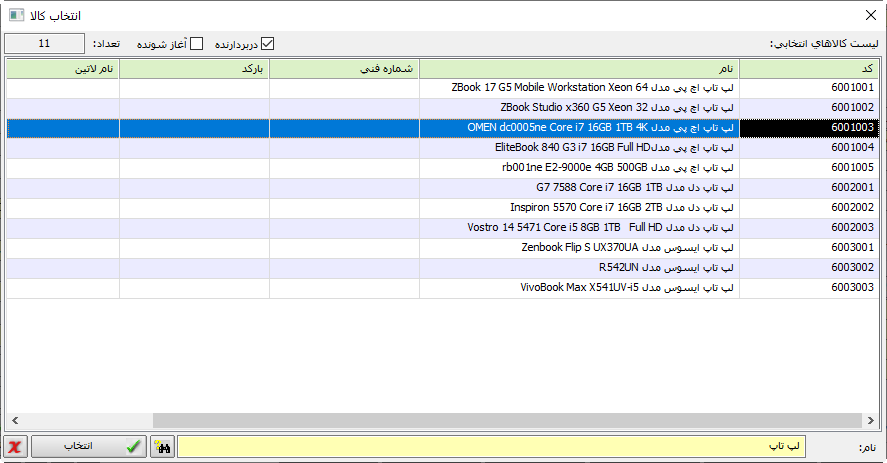Click the نام لاتین column header
The height and width of the screenshot is (463, 887).
click(63, 69)
